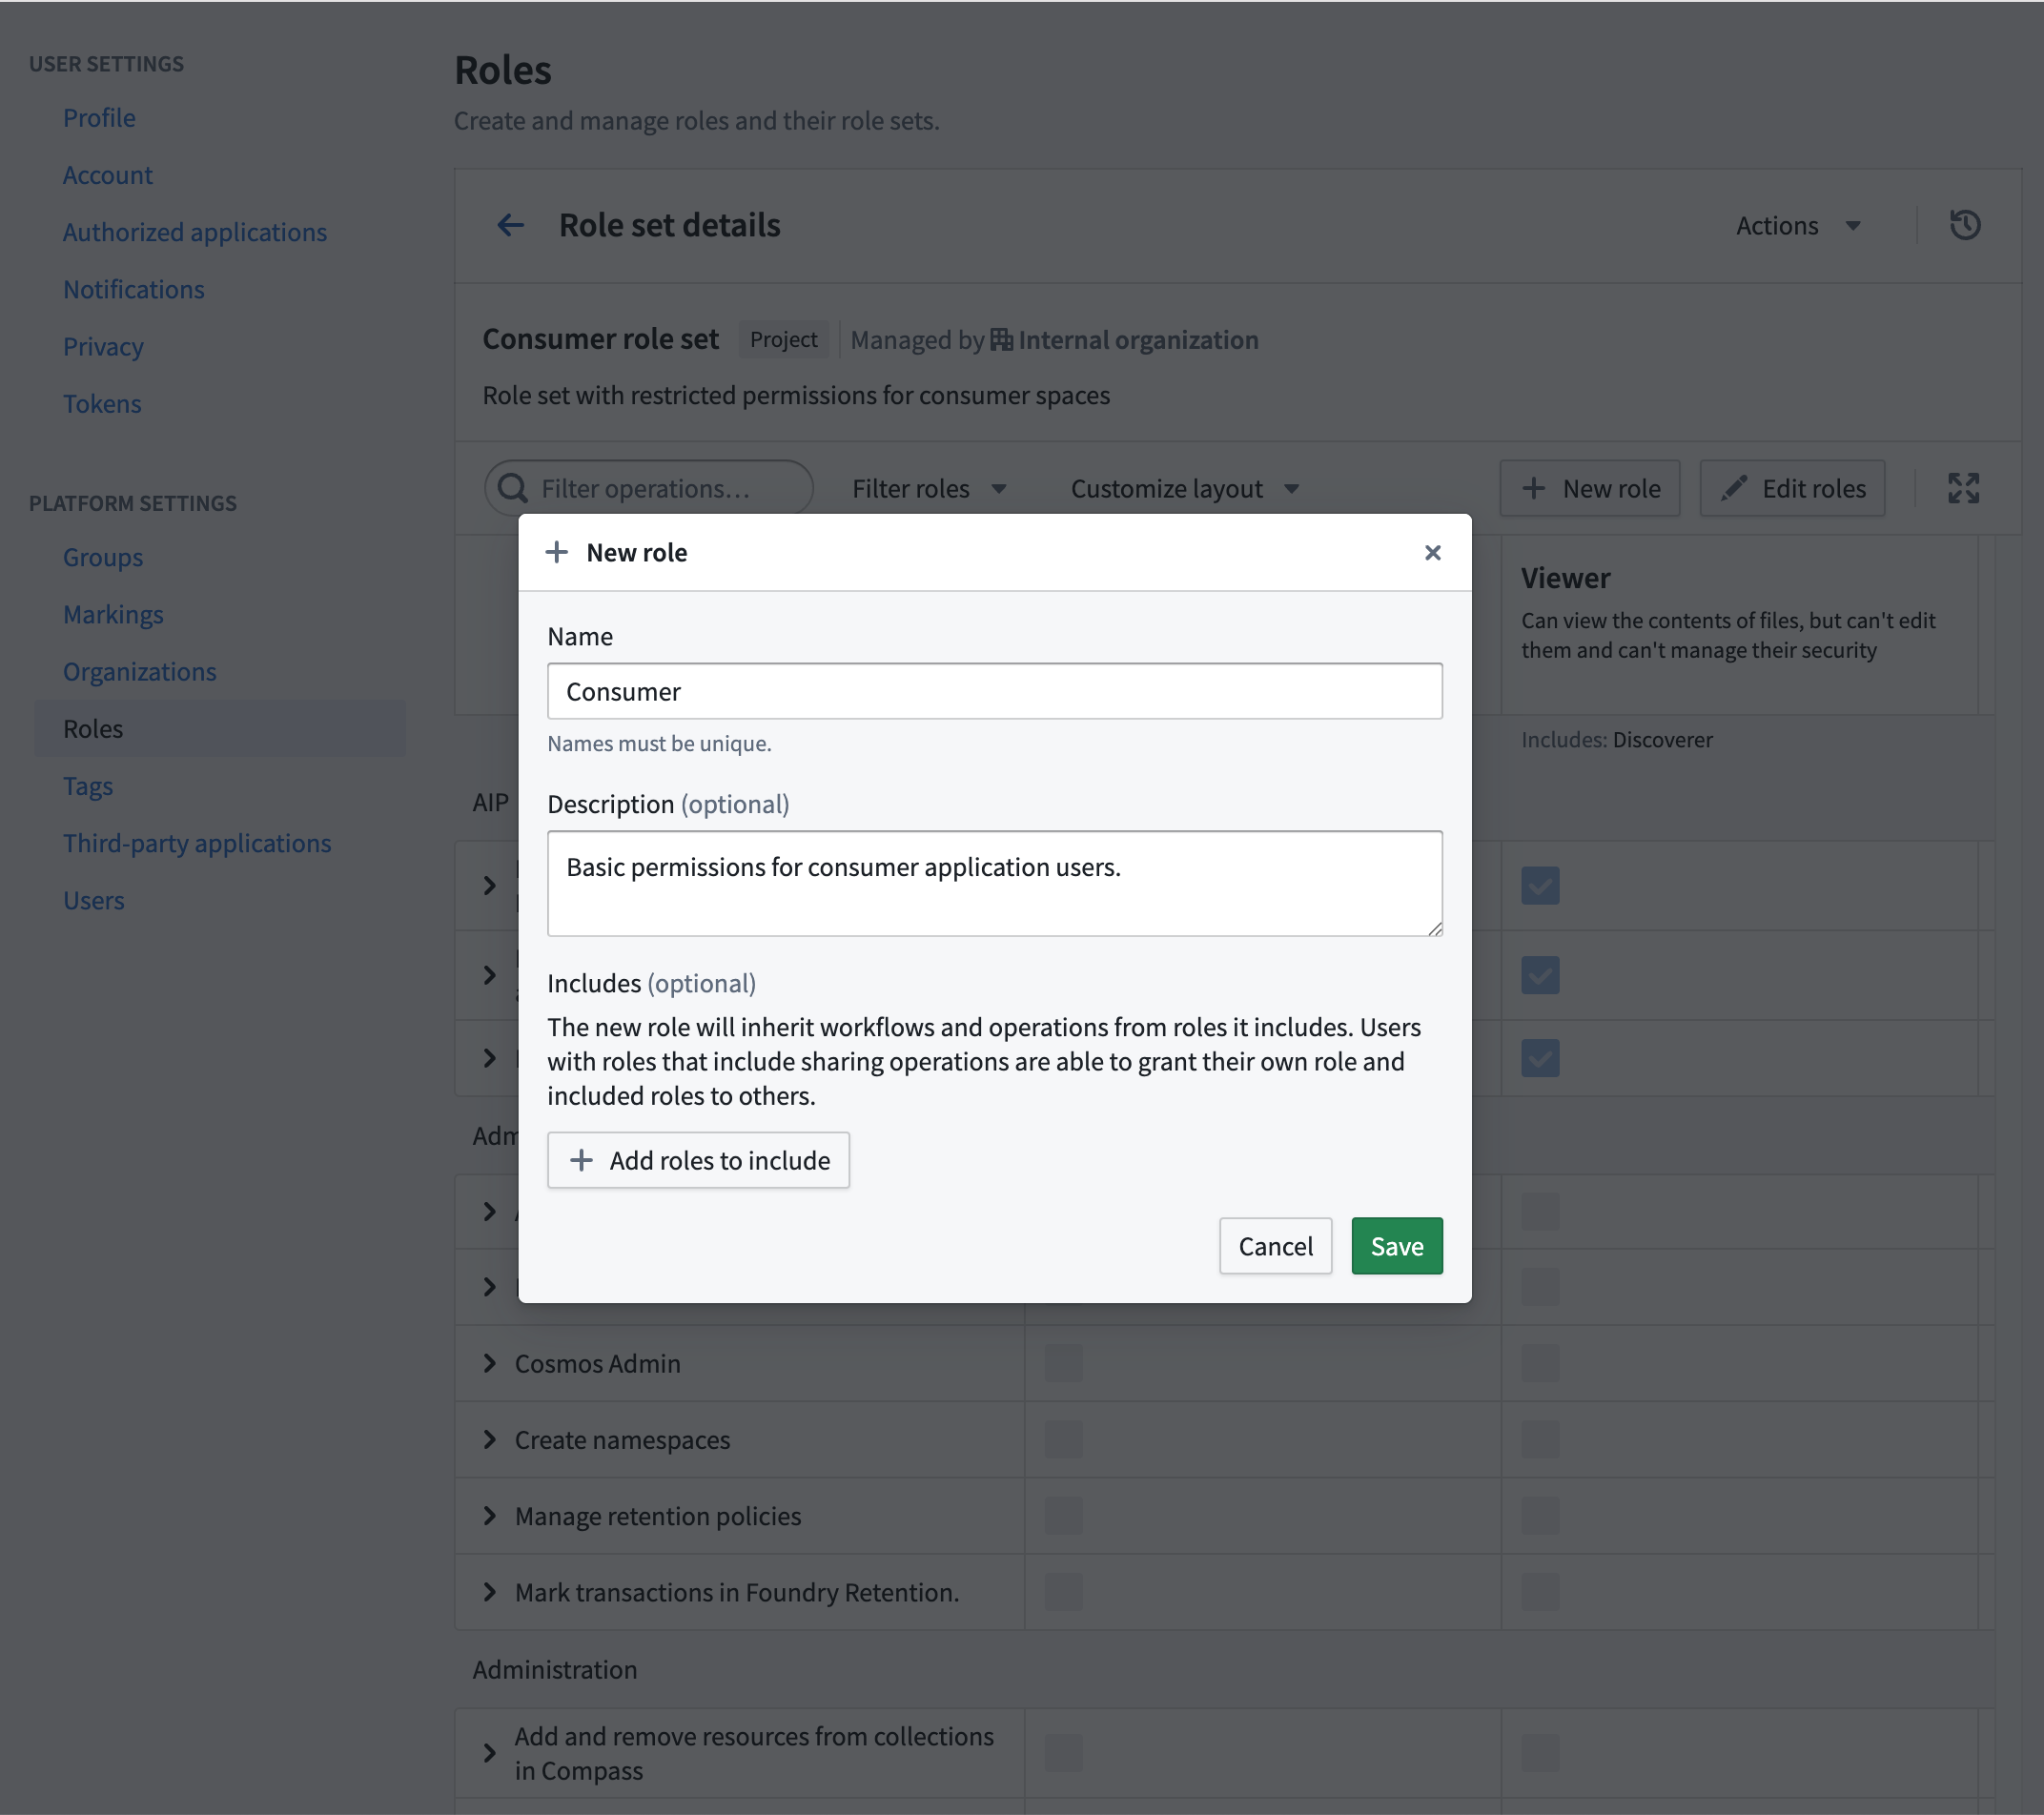This screenshot has height=1815, width=2044.
Task: Select Roles in the sidebar
Action: (220, 728)
